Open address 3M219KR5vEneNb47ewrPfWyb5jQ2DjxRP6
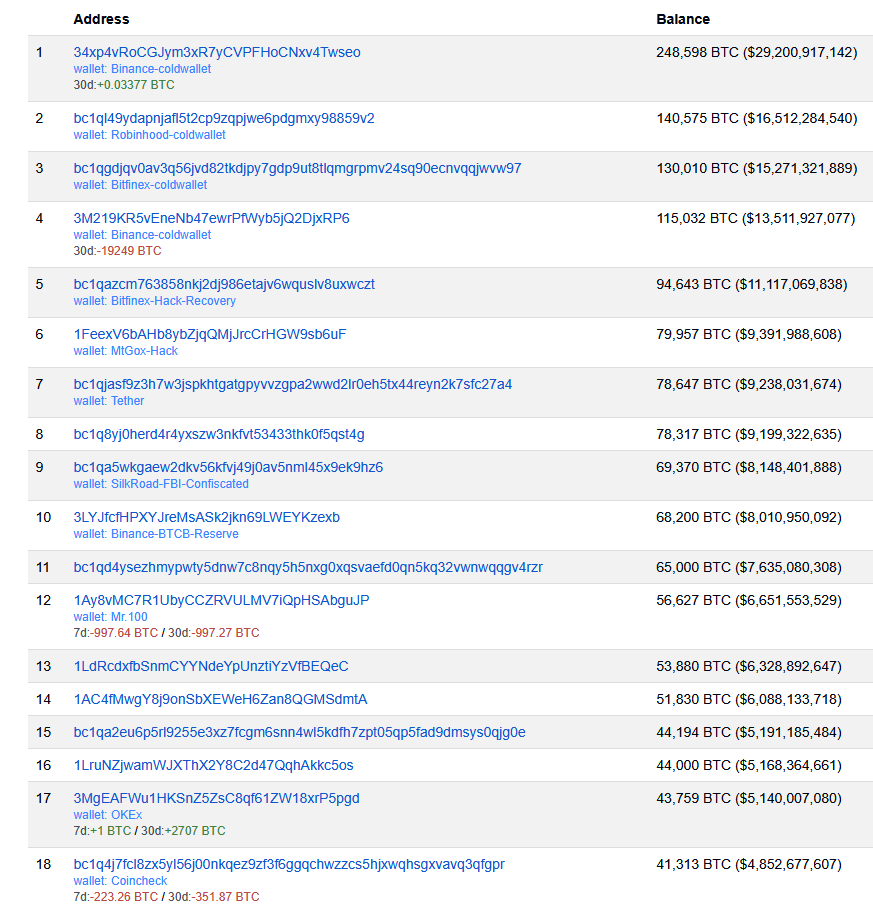 click(211, 218)
